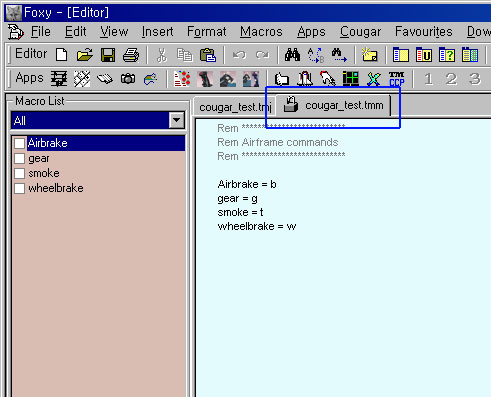
Task: Open the colorful wave app icon
Action: click(x=151, y=79)
